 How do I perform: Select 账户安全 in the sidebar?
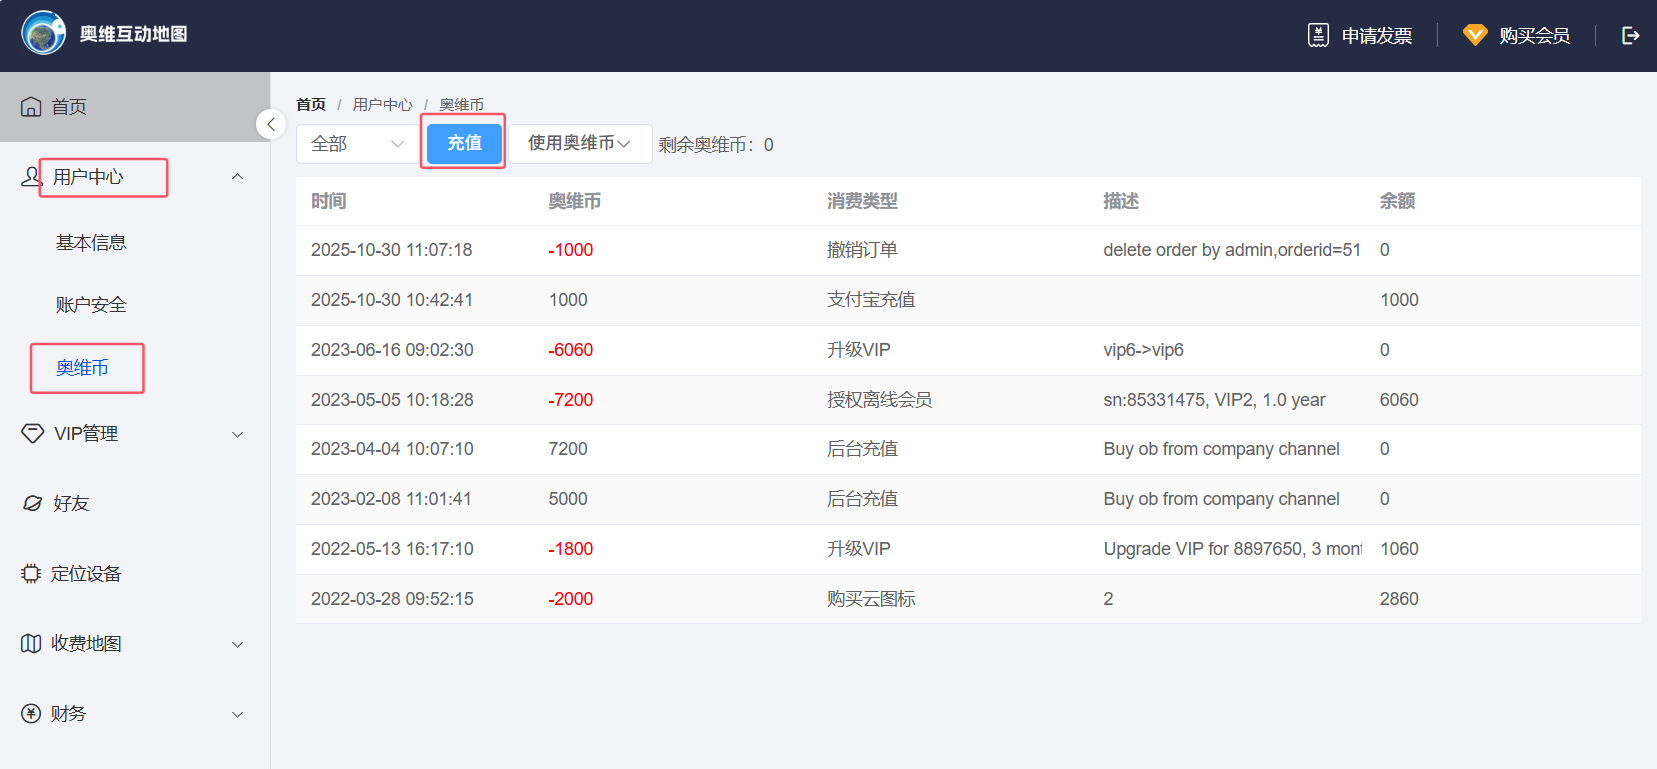[91, 305]
